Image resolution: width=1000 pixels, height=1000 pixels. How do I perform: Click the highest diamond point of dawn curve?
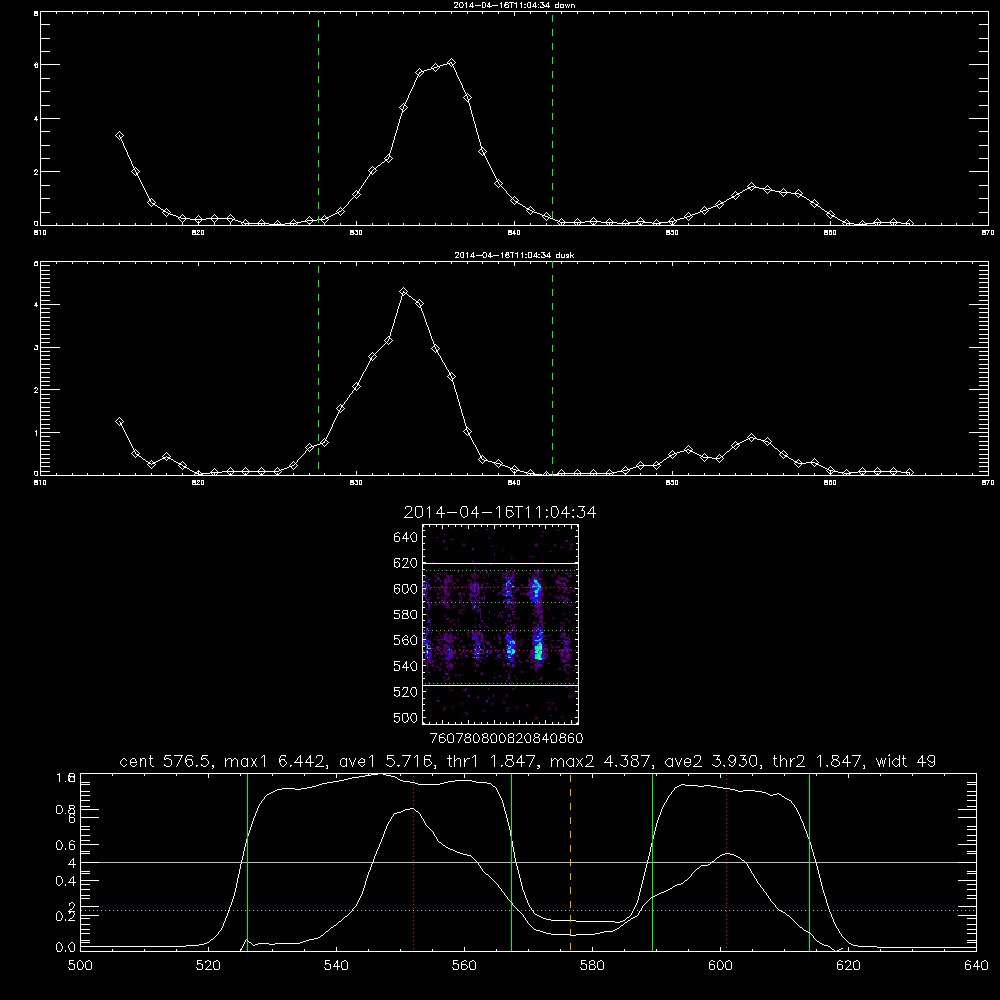(x=452, y=62)
